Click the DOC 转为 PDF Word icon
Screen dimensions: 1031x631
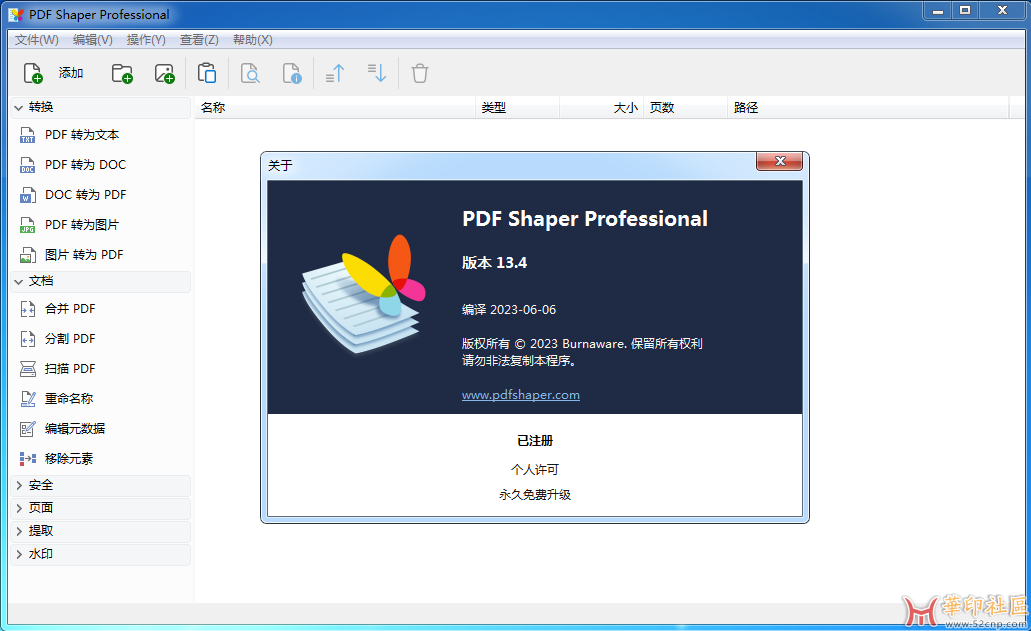click(28, 195)
